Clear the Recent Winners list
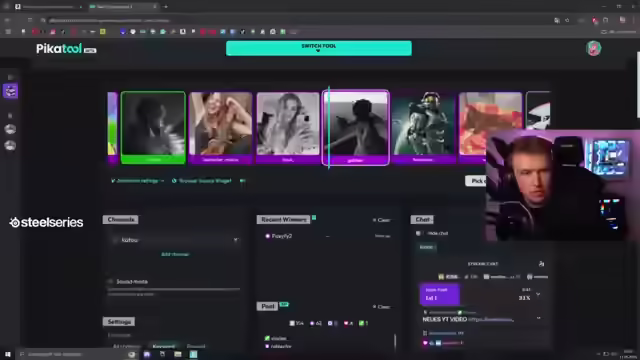Viewport: 640px width, 360px height. [382, 220]
